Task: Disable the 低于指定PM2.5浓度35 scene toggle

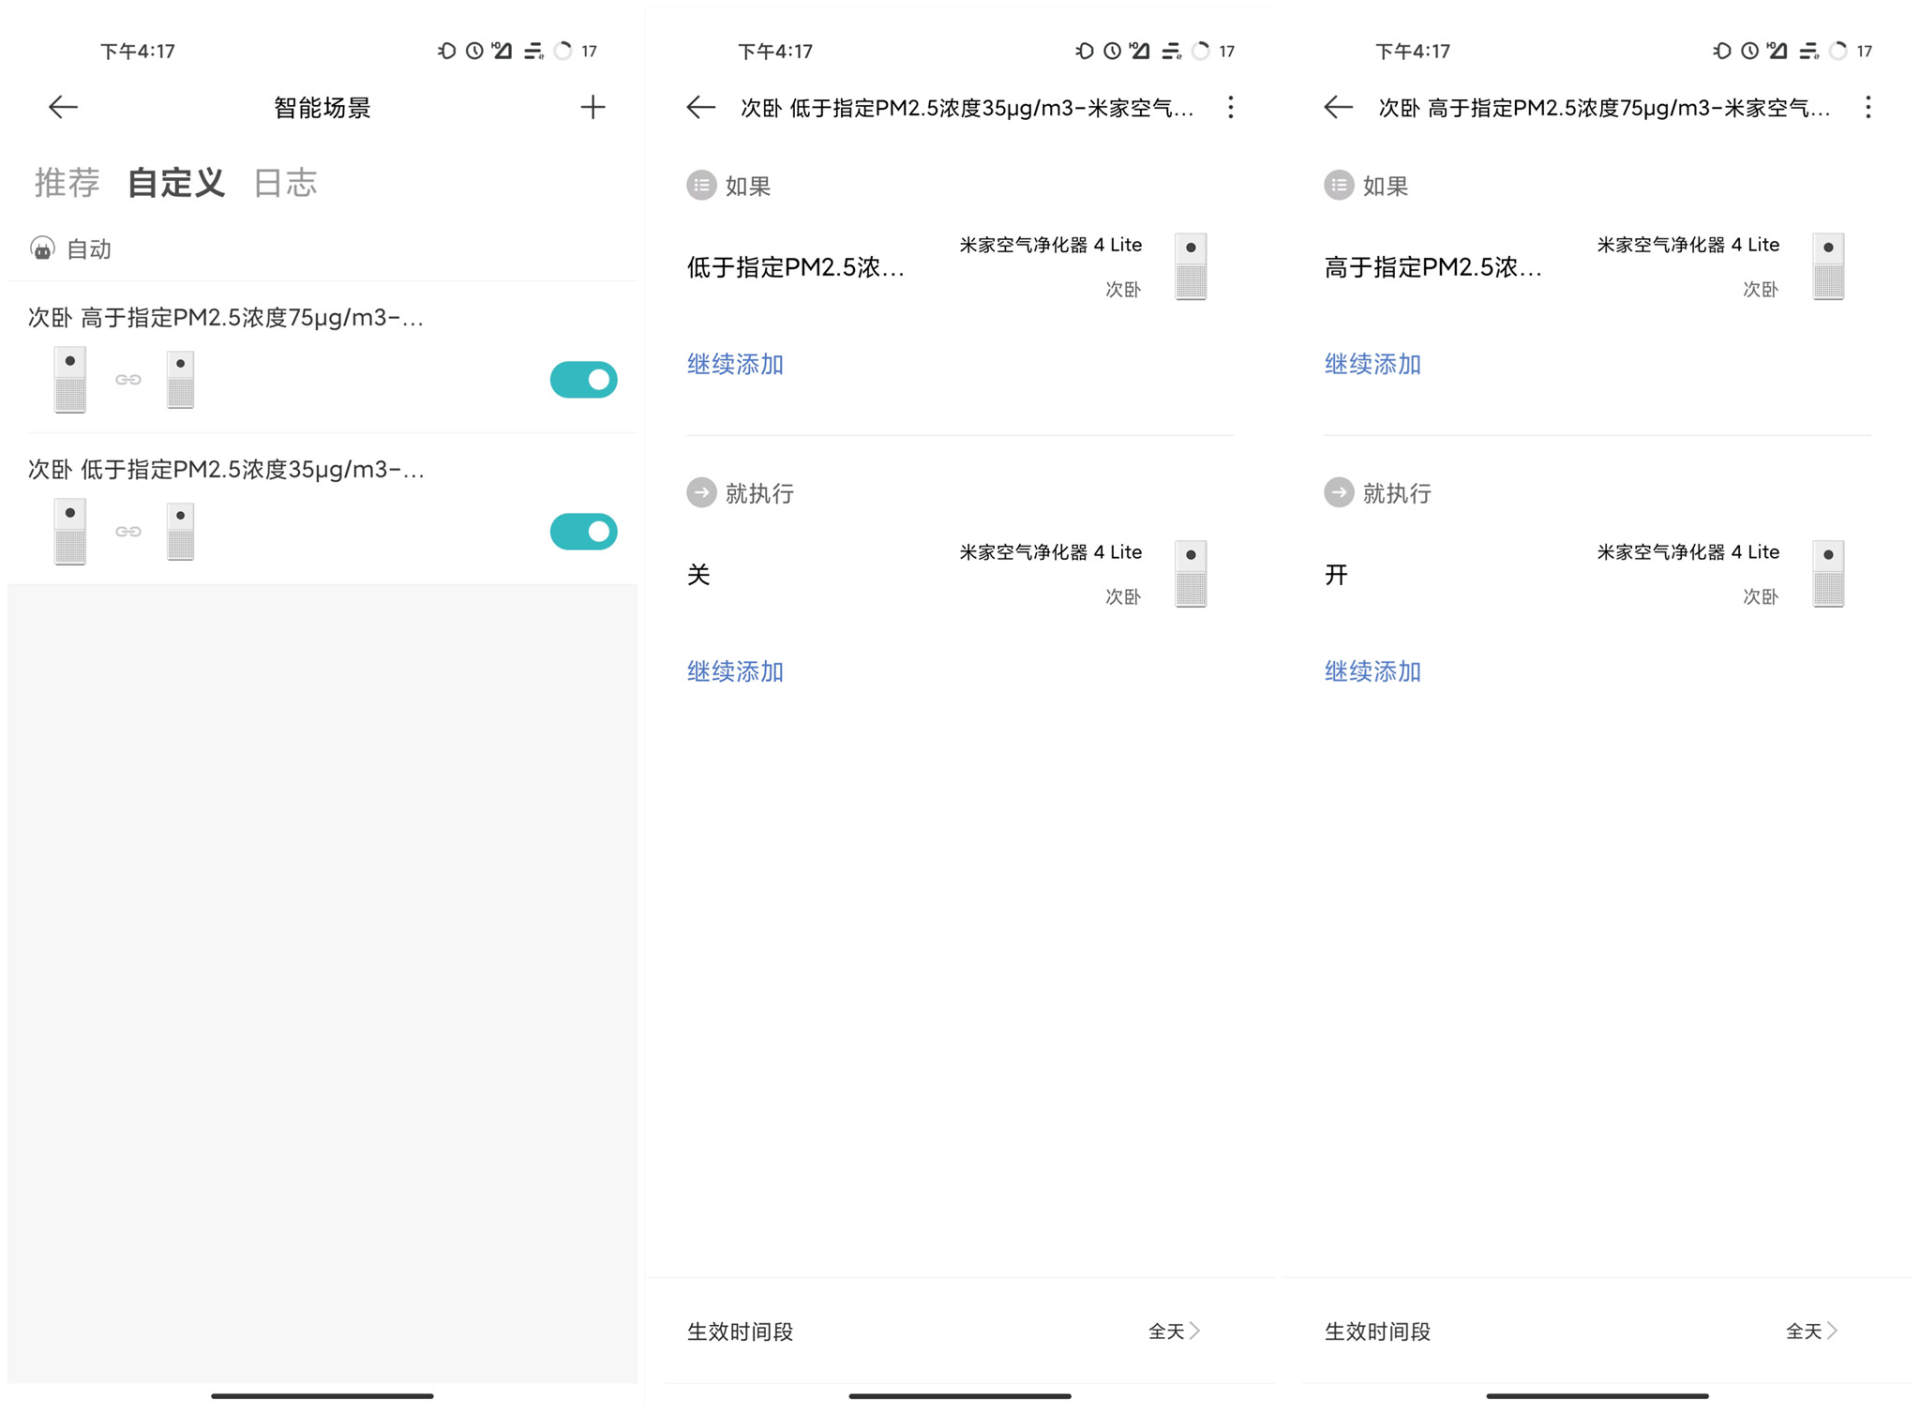Action: click(584, 532)
